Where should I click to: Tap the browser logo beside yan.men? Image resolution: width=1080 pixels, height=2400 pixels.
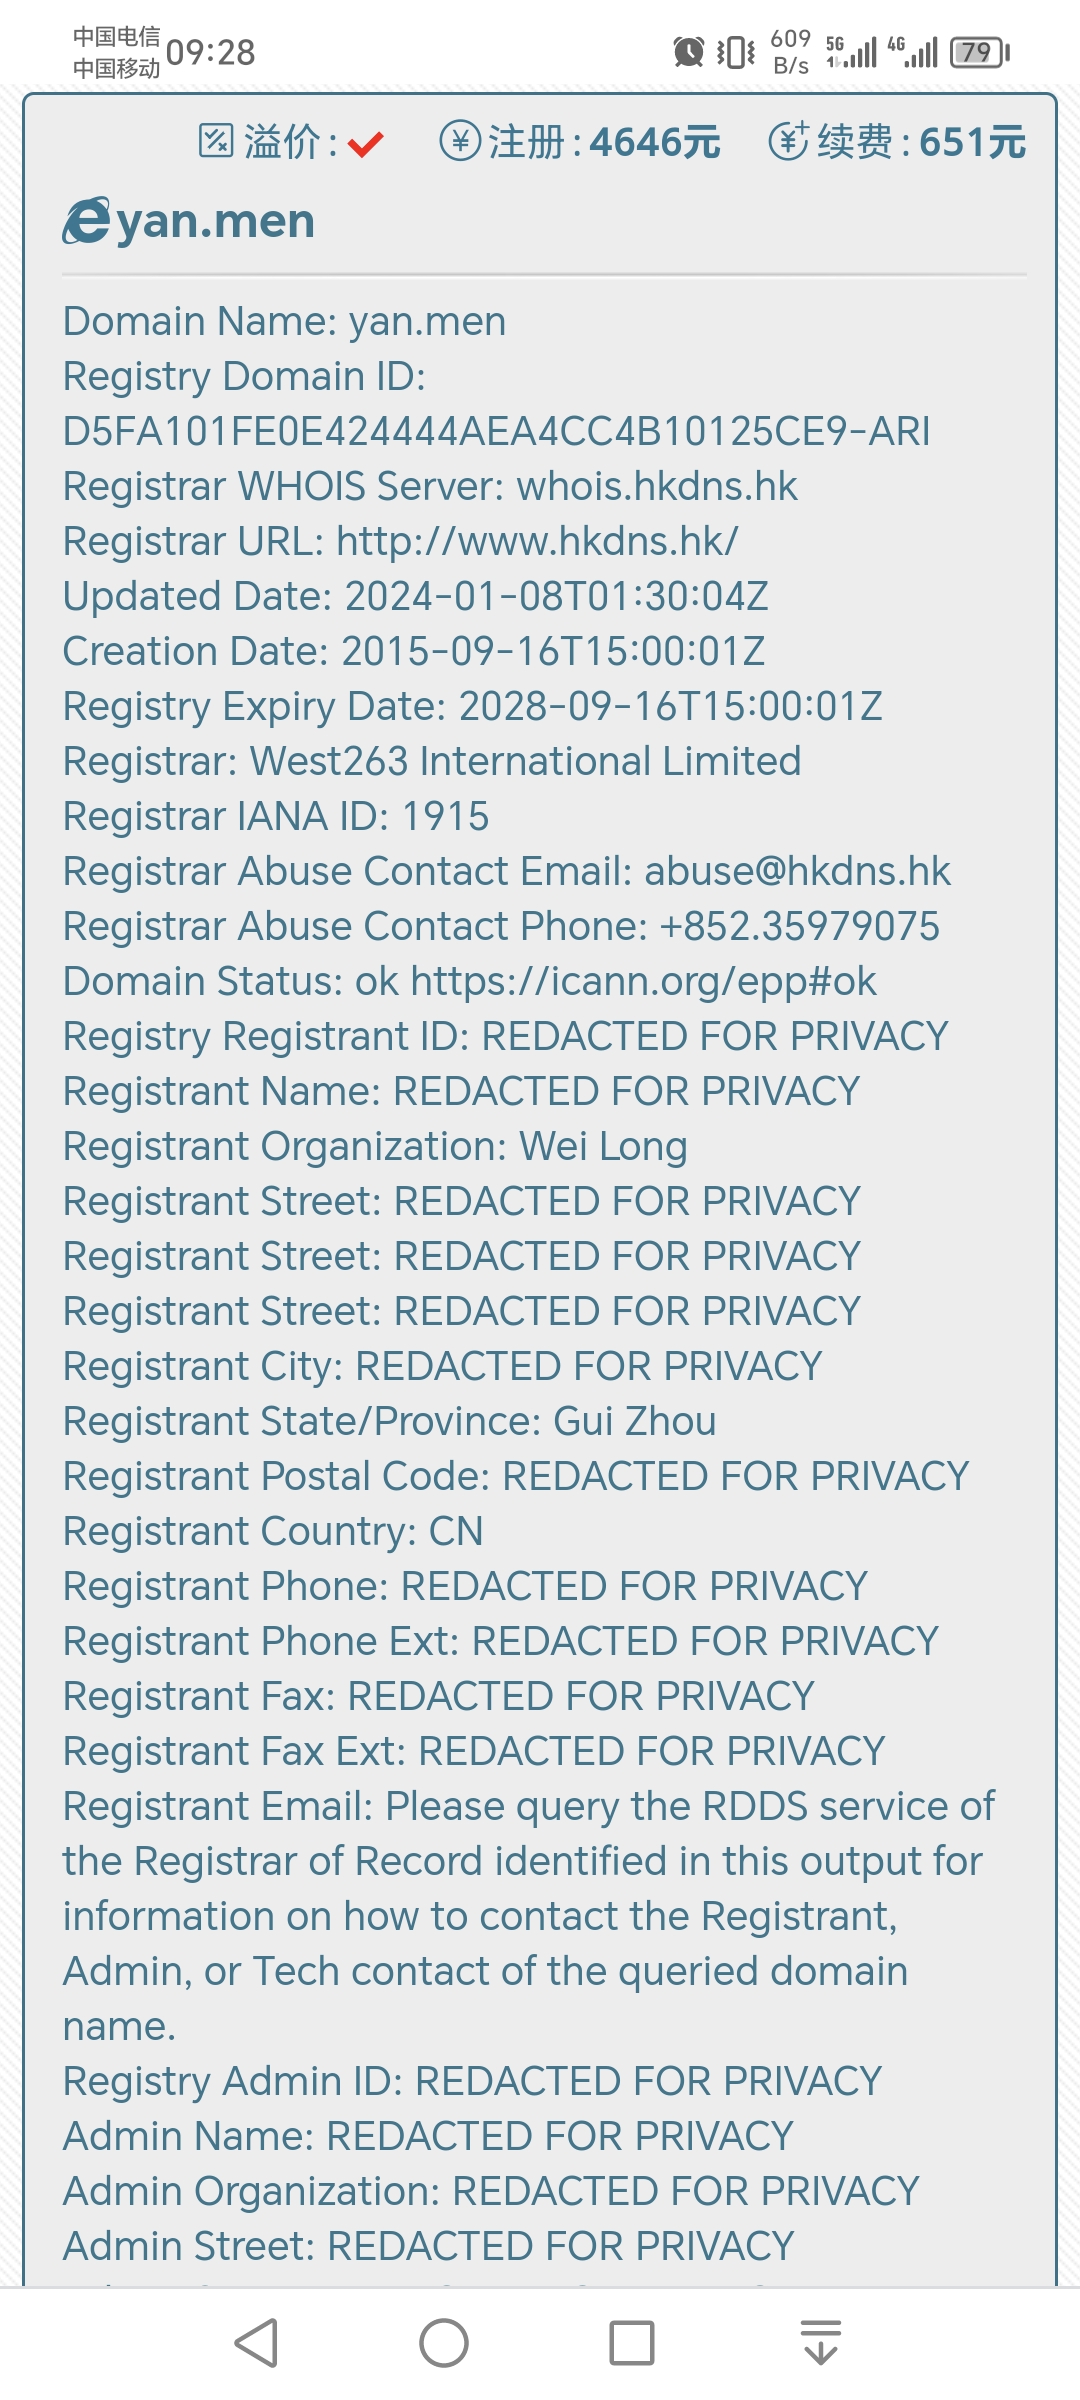coord(86,221)
